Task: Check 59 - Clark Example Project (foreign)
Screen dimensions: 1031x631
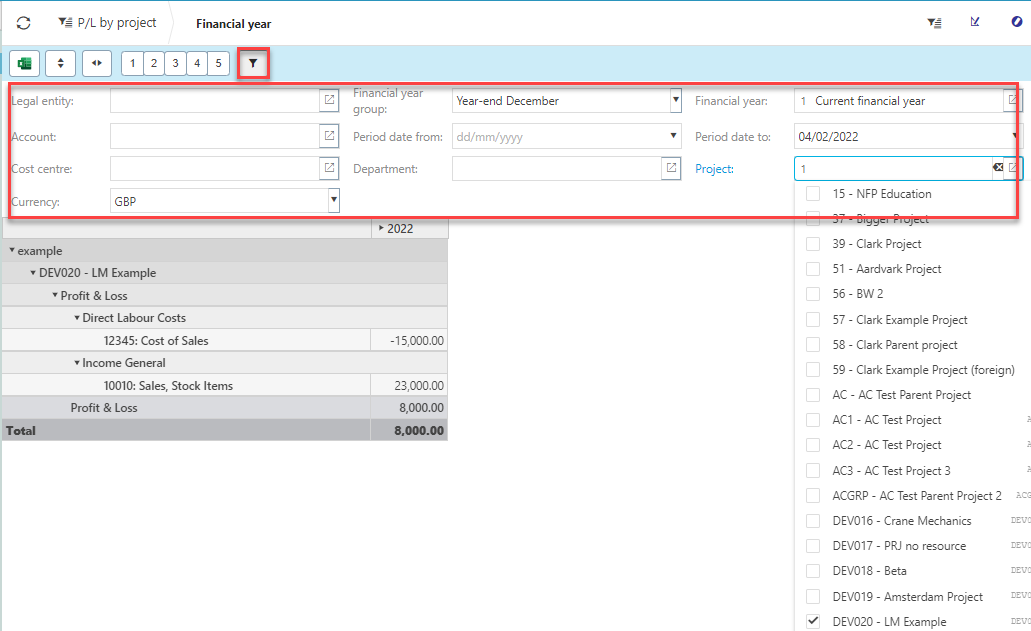Action: 813,369
